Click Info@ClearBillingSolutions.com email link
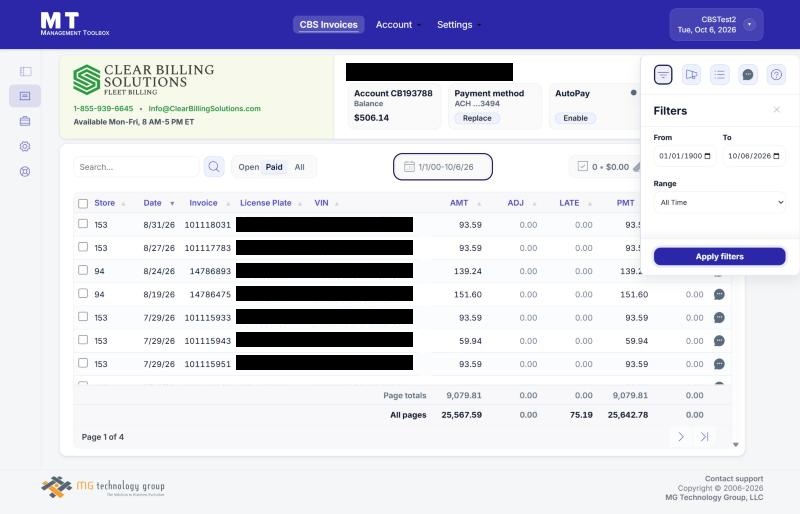The image size is (800, 514). (x=205, y=109)
